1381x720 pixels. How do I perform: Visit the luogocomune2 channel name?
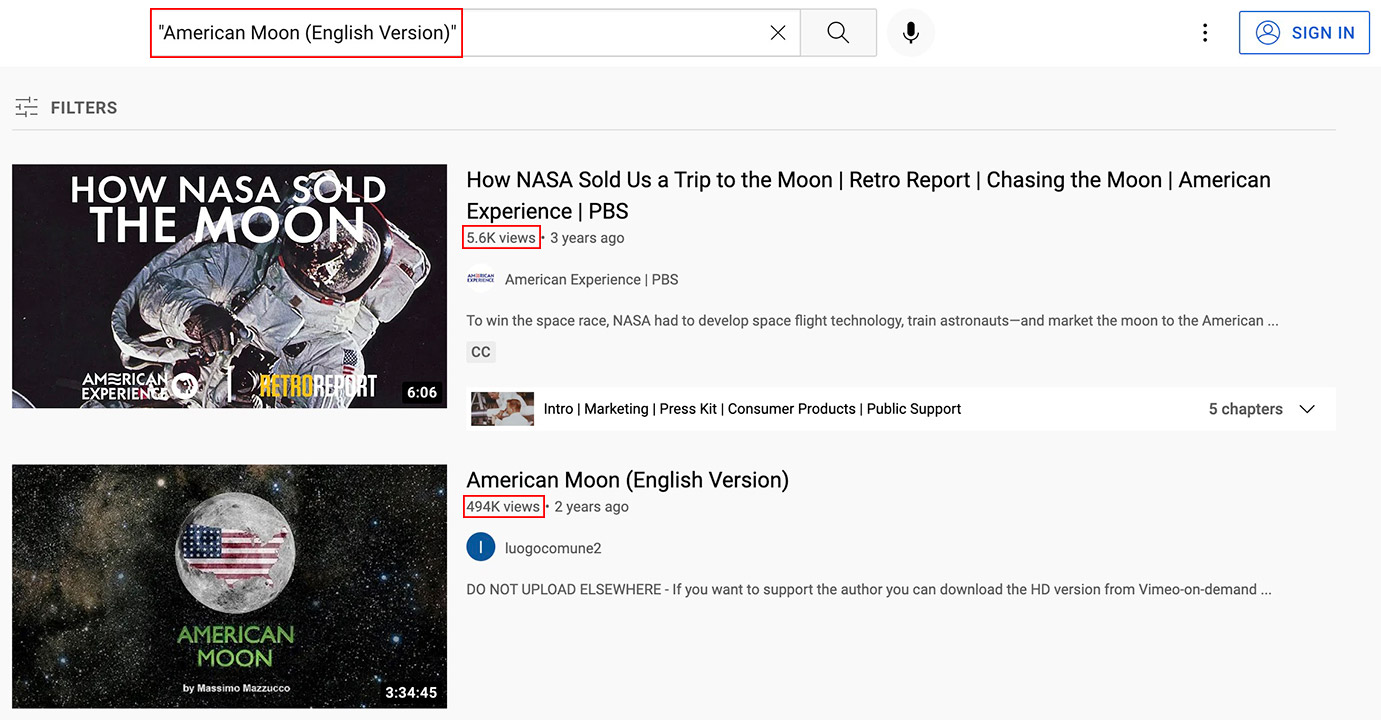pos(553,548)
